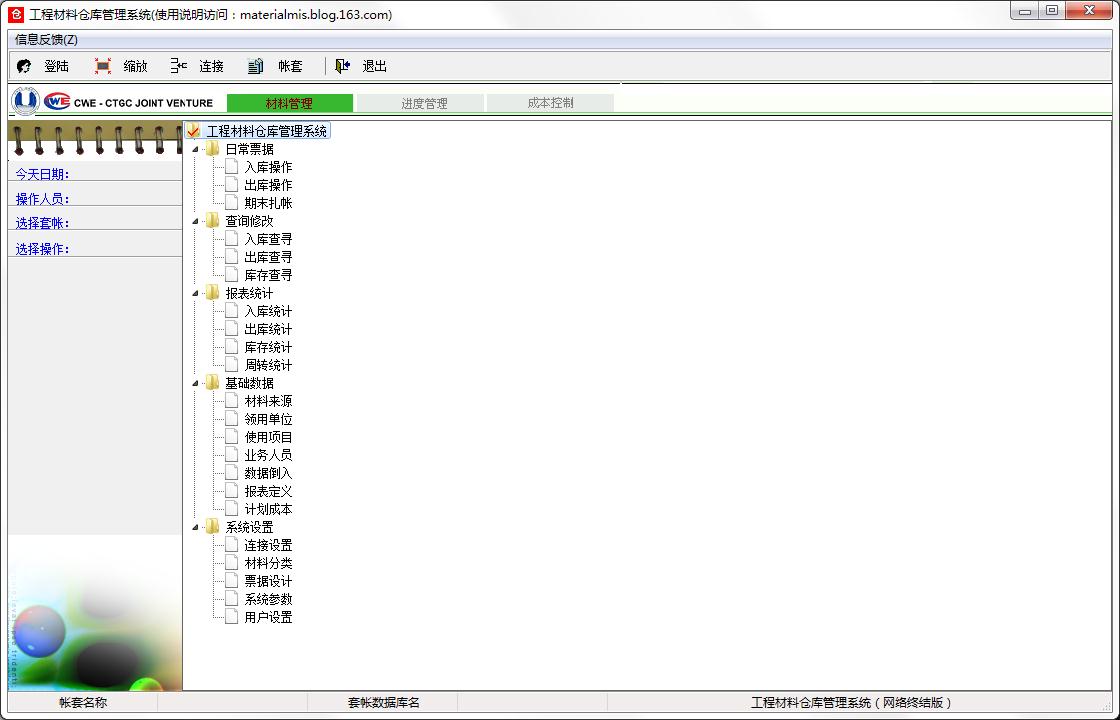This screenshot has height=720, width=1120.
Task: Collapse the 系统设置 tree node arrow
Action: pos(195,528)
